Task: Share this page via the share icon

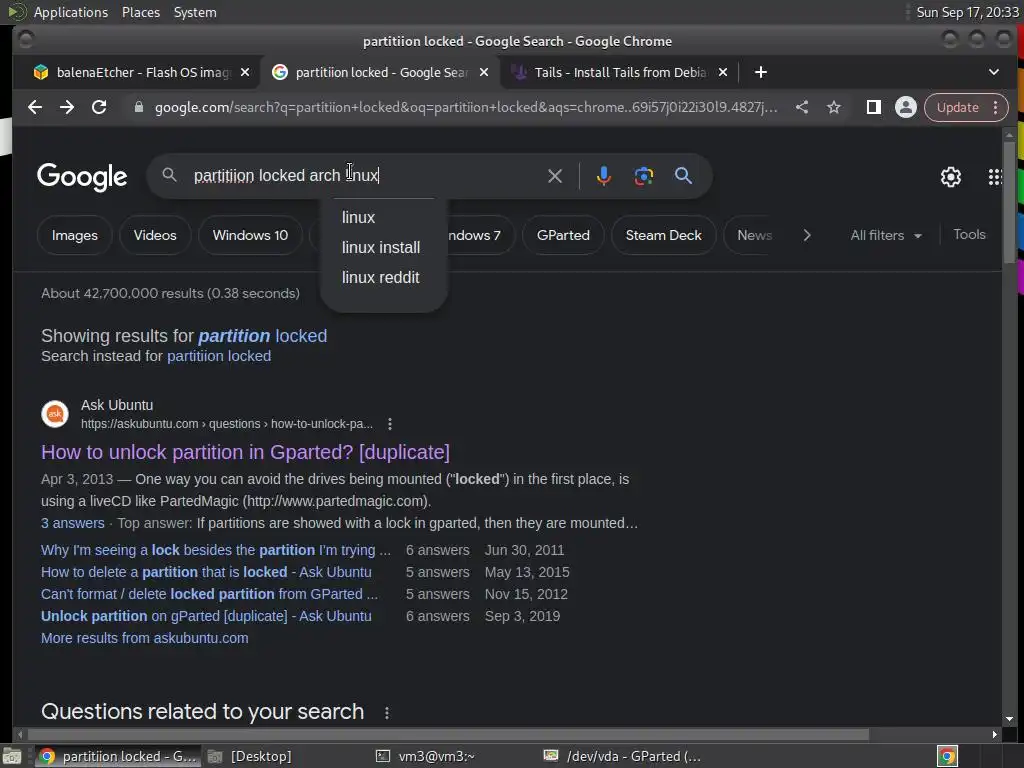Action: 802,107
